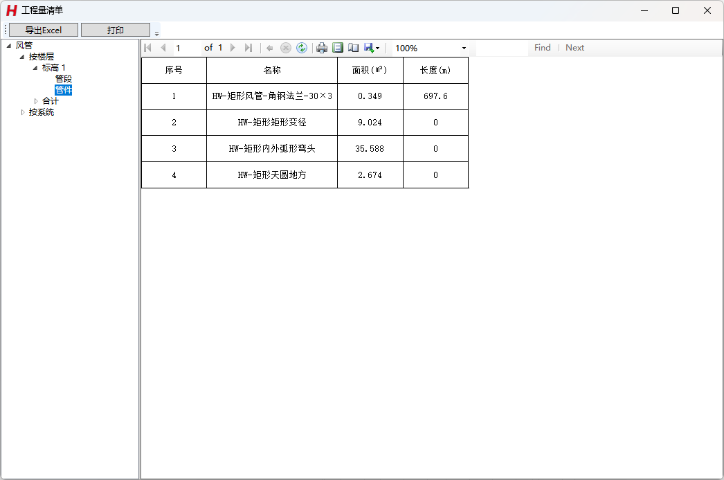This screenshot has height=480, width=724.
Task: Click the printer icon in report toolbar
Action: (321, 48)
